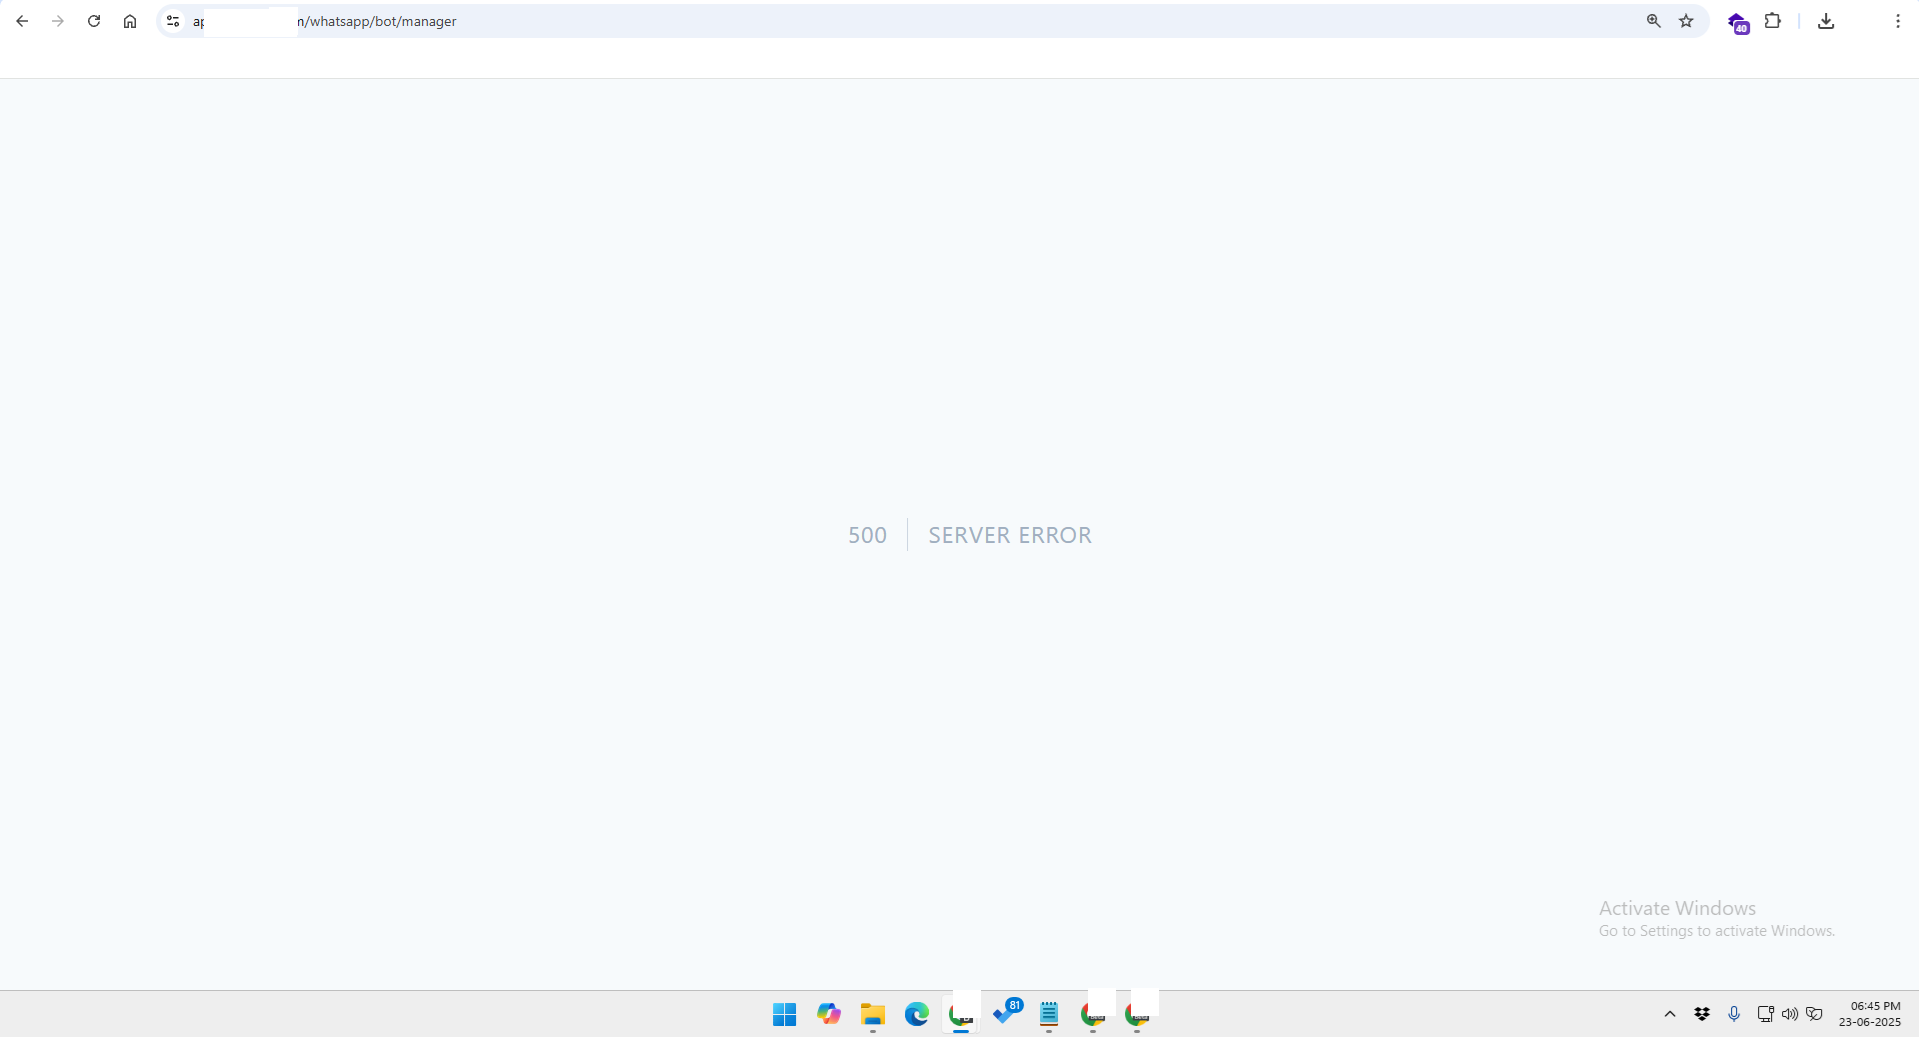1919x1037 pixels.
Task: Open the magnifier zoom icon in address bar
Action: pos(1654,20)
